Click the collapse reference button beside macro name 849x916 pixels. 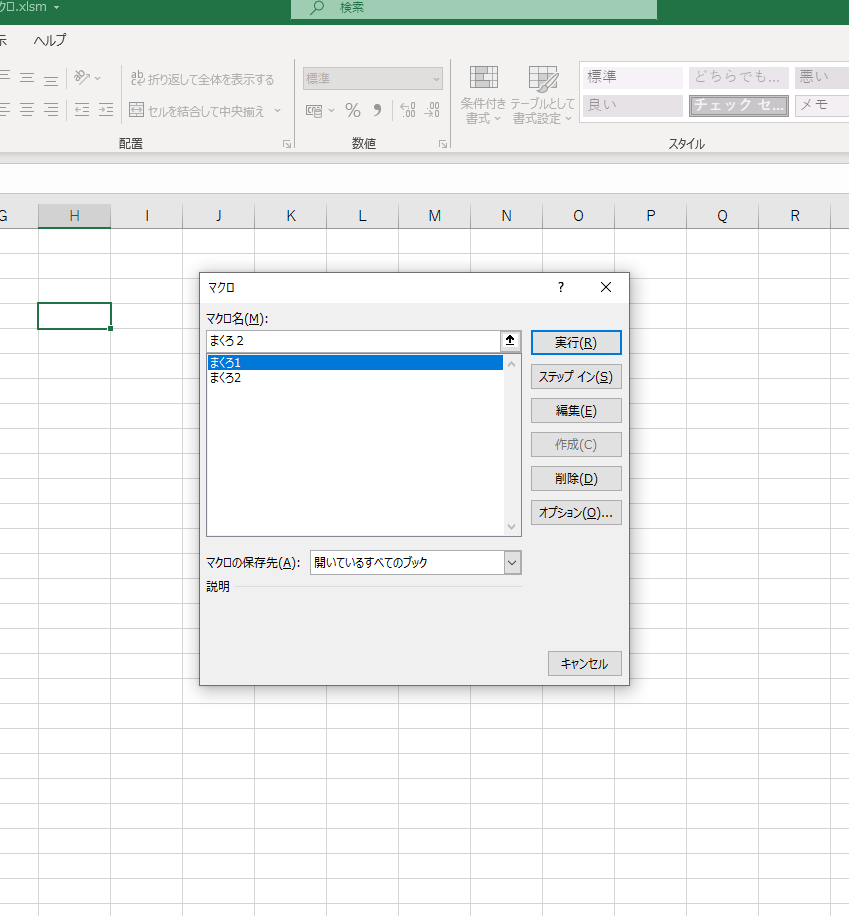pos(510,341)
